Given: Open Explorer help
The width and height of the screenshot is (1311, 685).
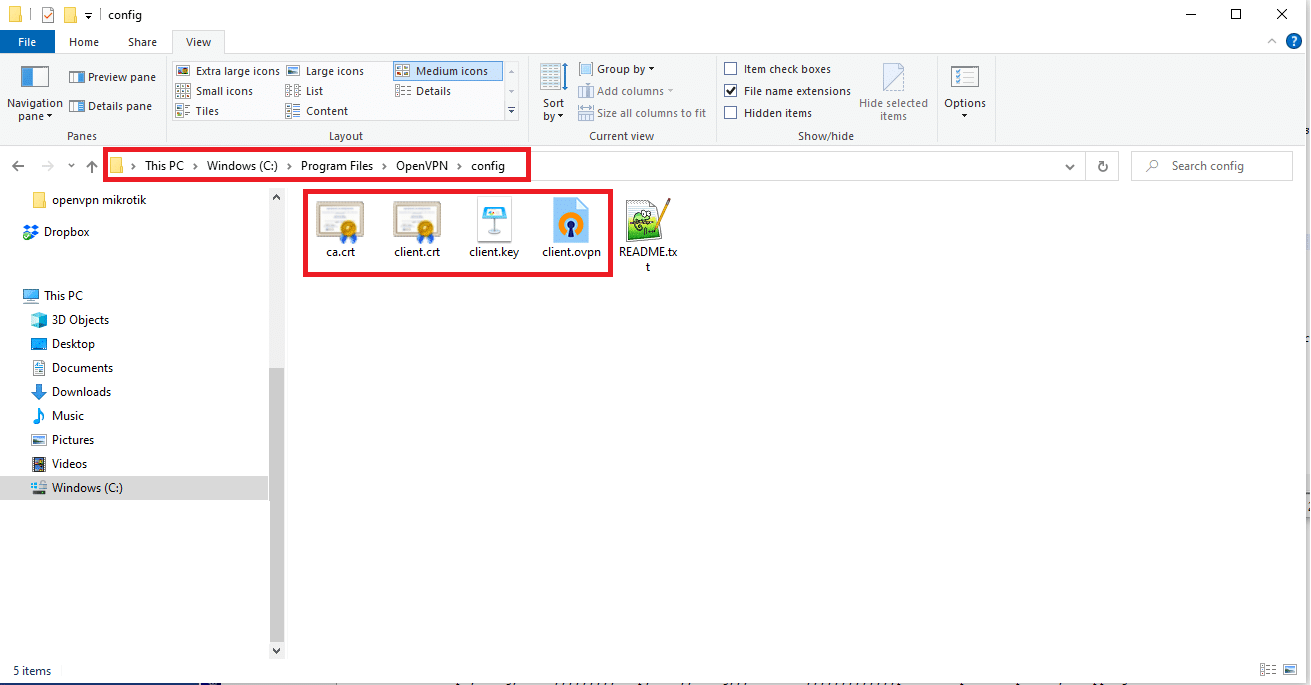Looking at the screenshot, I should click(1294, 41).
